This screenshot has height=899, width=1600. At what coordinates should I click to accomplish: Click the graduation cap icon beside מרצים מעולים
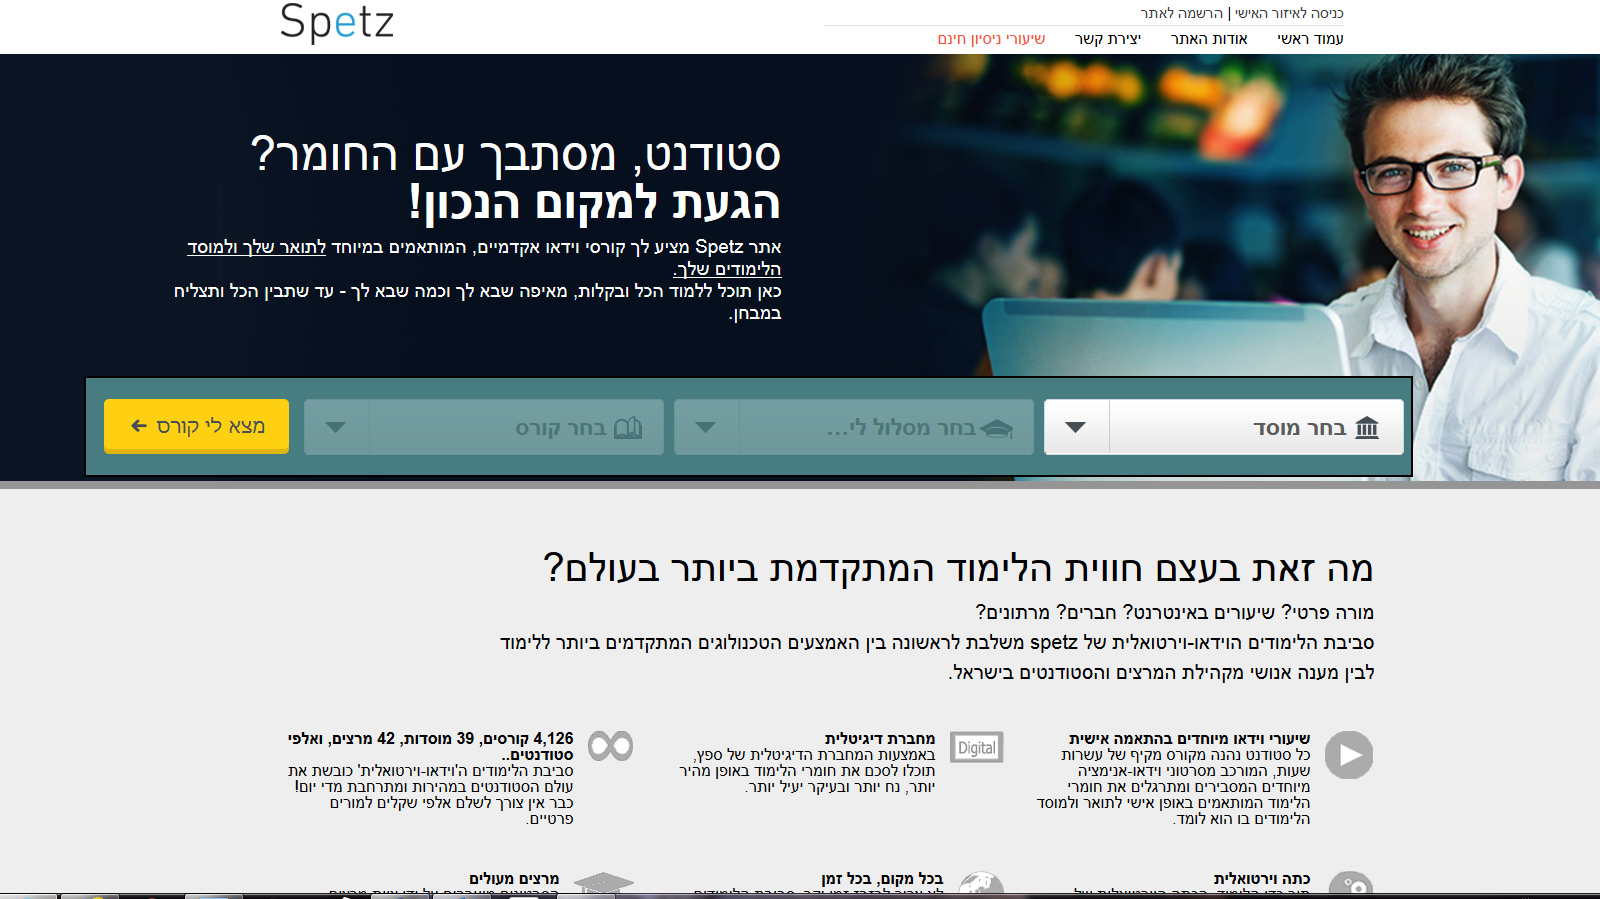click(x=603, y=882)
